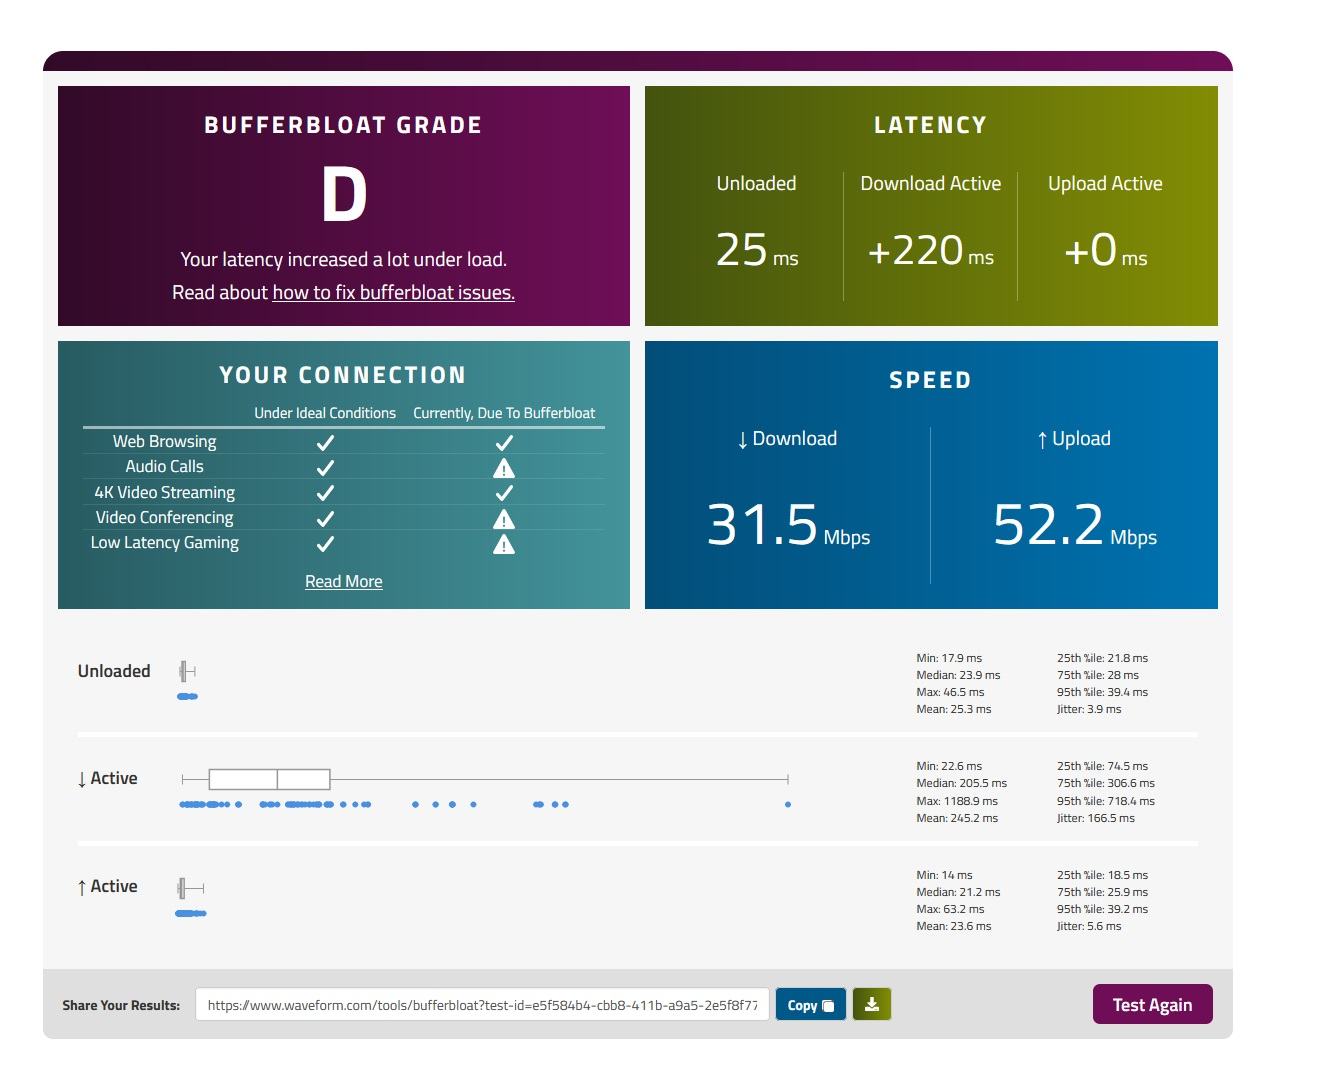Image resolution: width=1321 pixels, height=1071 pixels.
Task: Click the Audio Calls warning triangle
Action: coord(504,467)
